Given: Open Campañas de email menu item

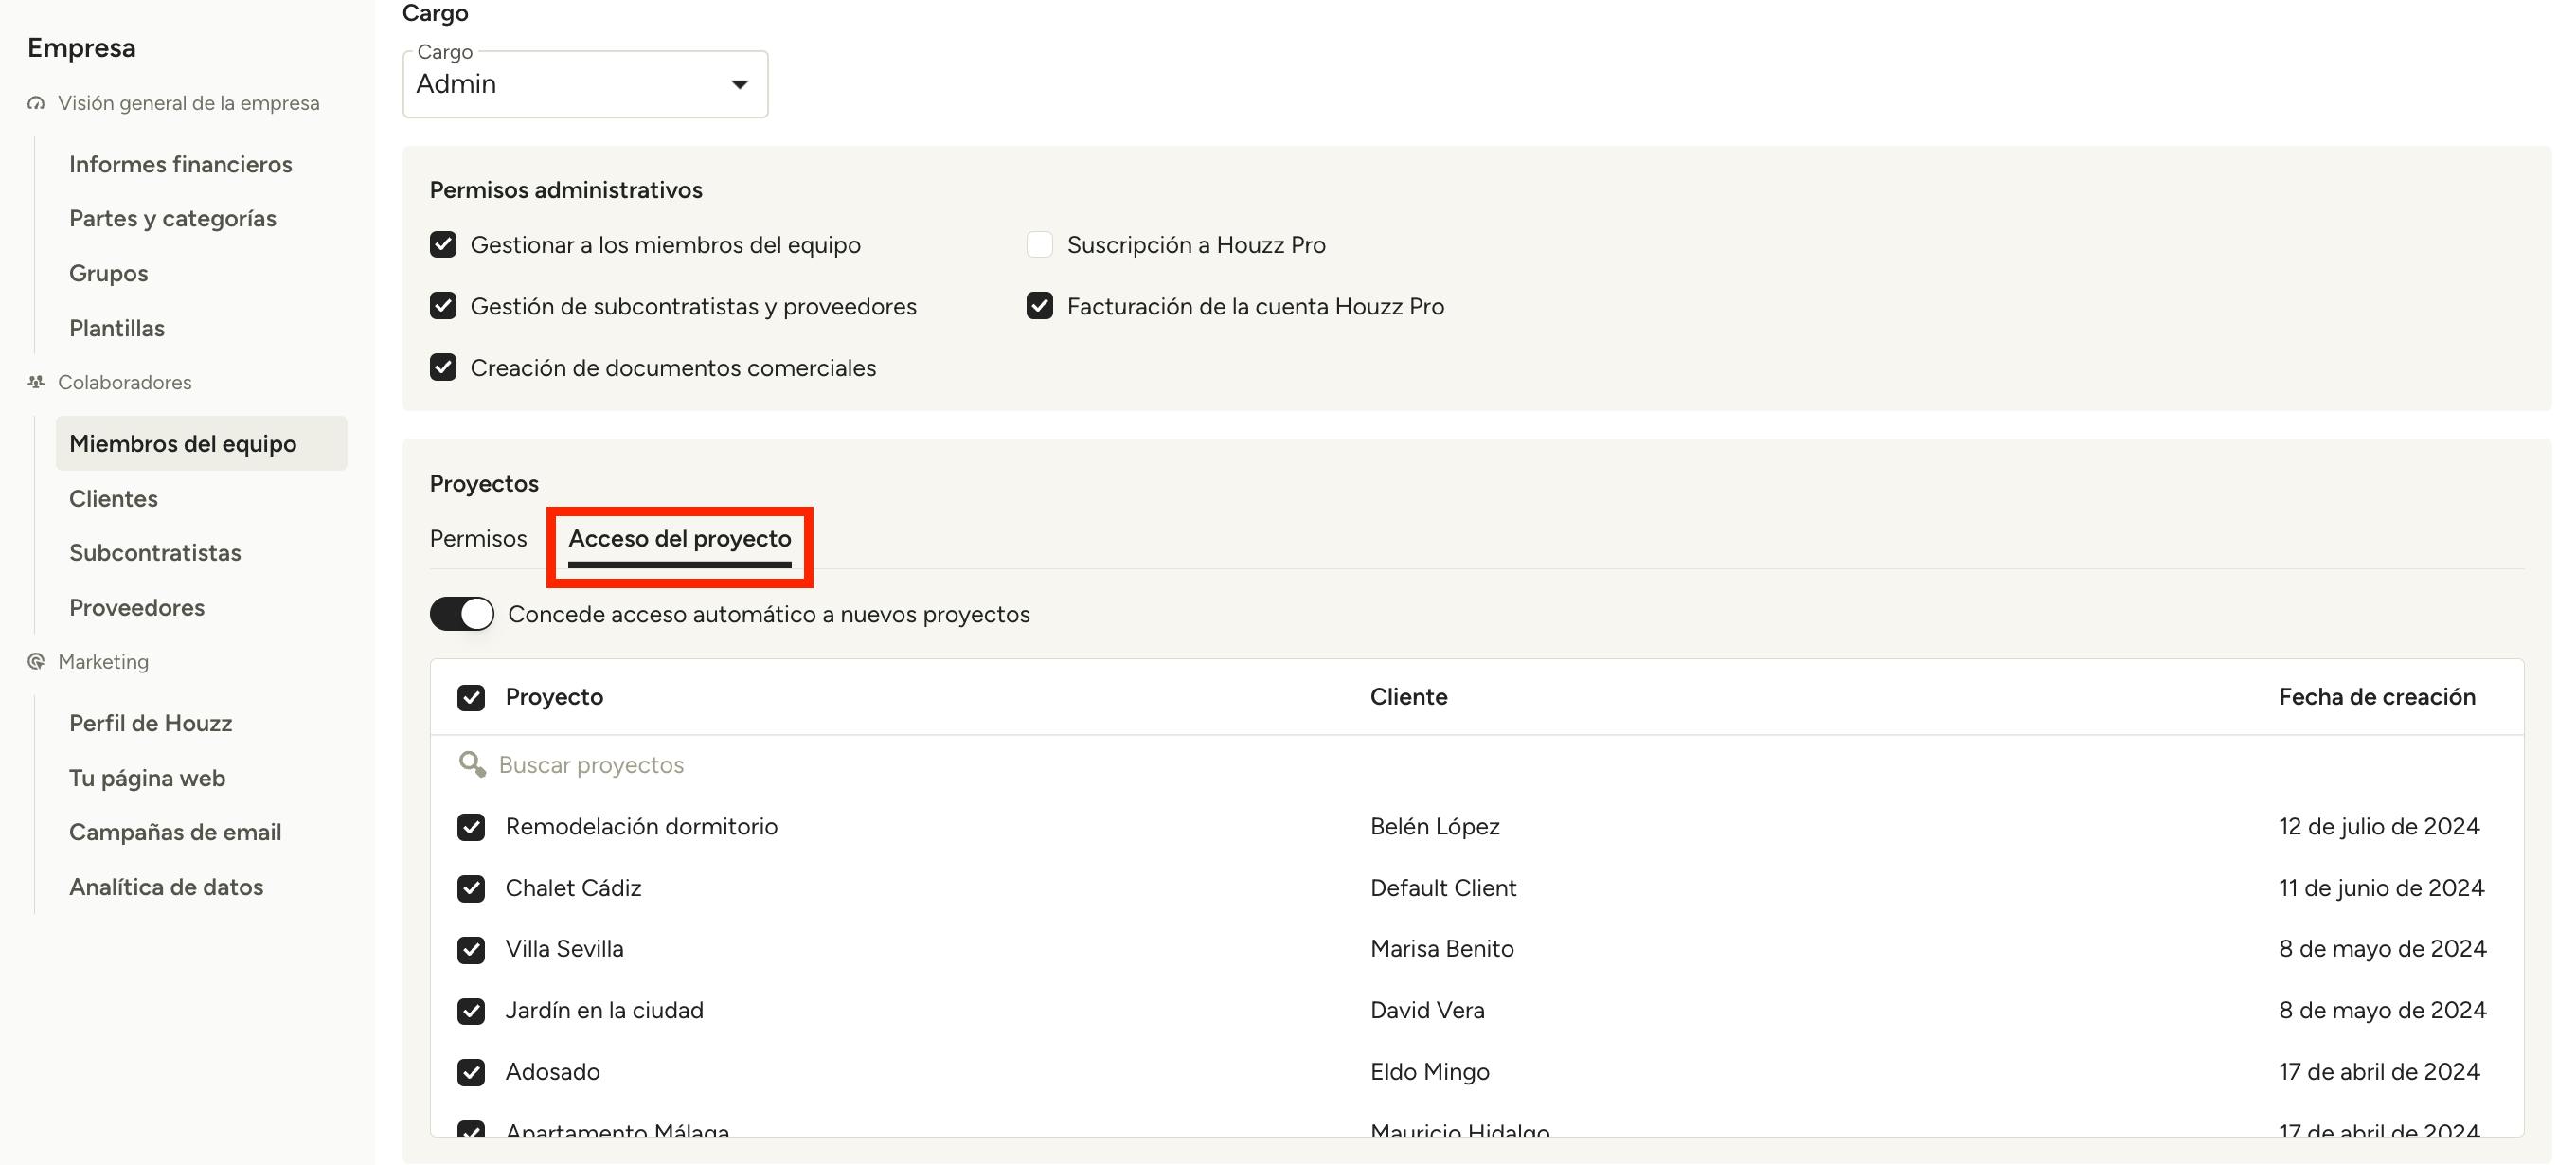Looking at the screenshot, I should click(x=175, y=832).
